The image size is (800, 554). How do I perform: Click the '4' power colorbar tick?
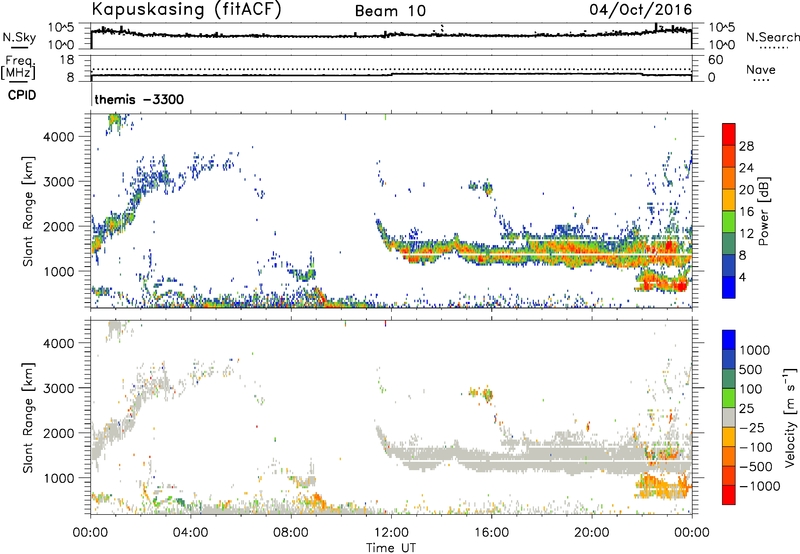(x=742, y=277)
